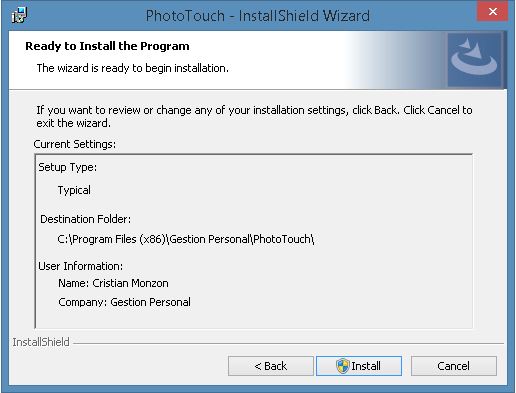Click the UAC shield icon on Install
This screenshot has height=393, width=516.
[x=342, y=366]
